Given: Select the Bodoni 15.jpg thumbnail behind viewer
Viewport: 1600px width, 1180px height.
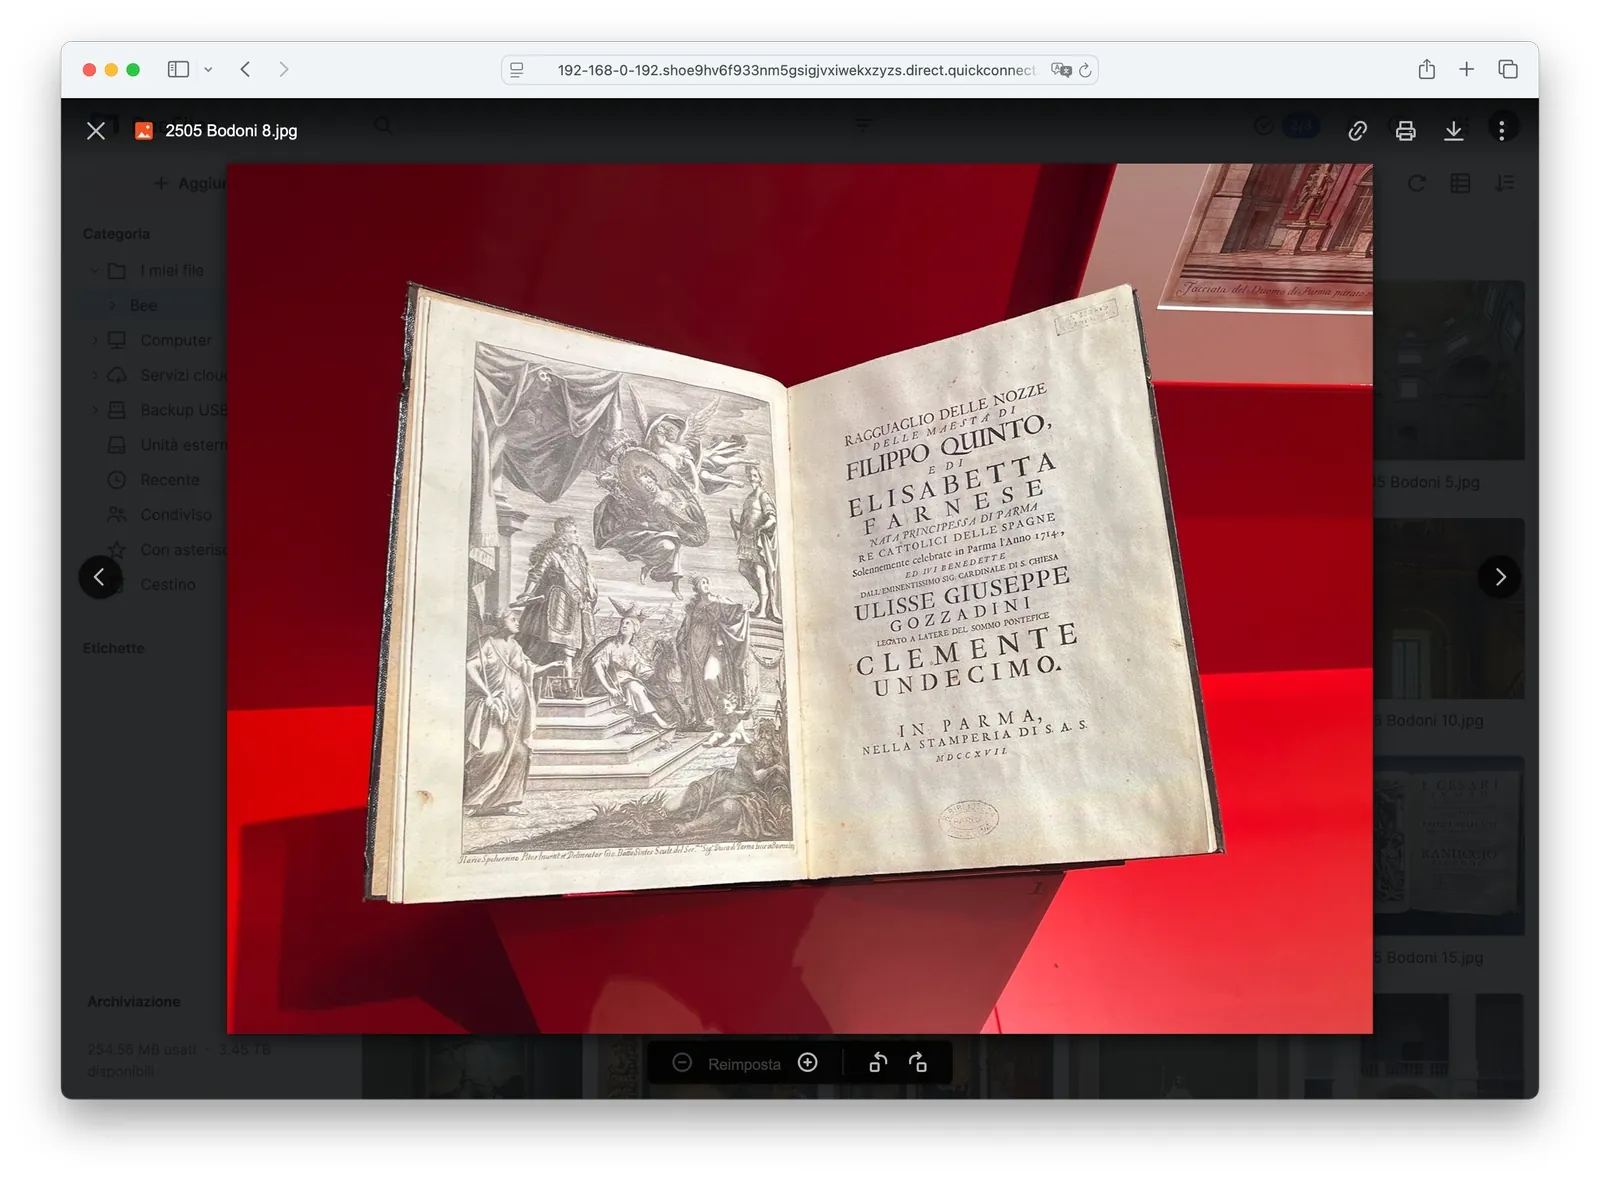Looking at the screenshot, I should click(1449, 846).
